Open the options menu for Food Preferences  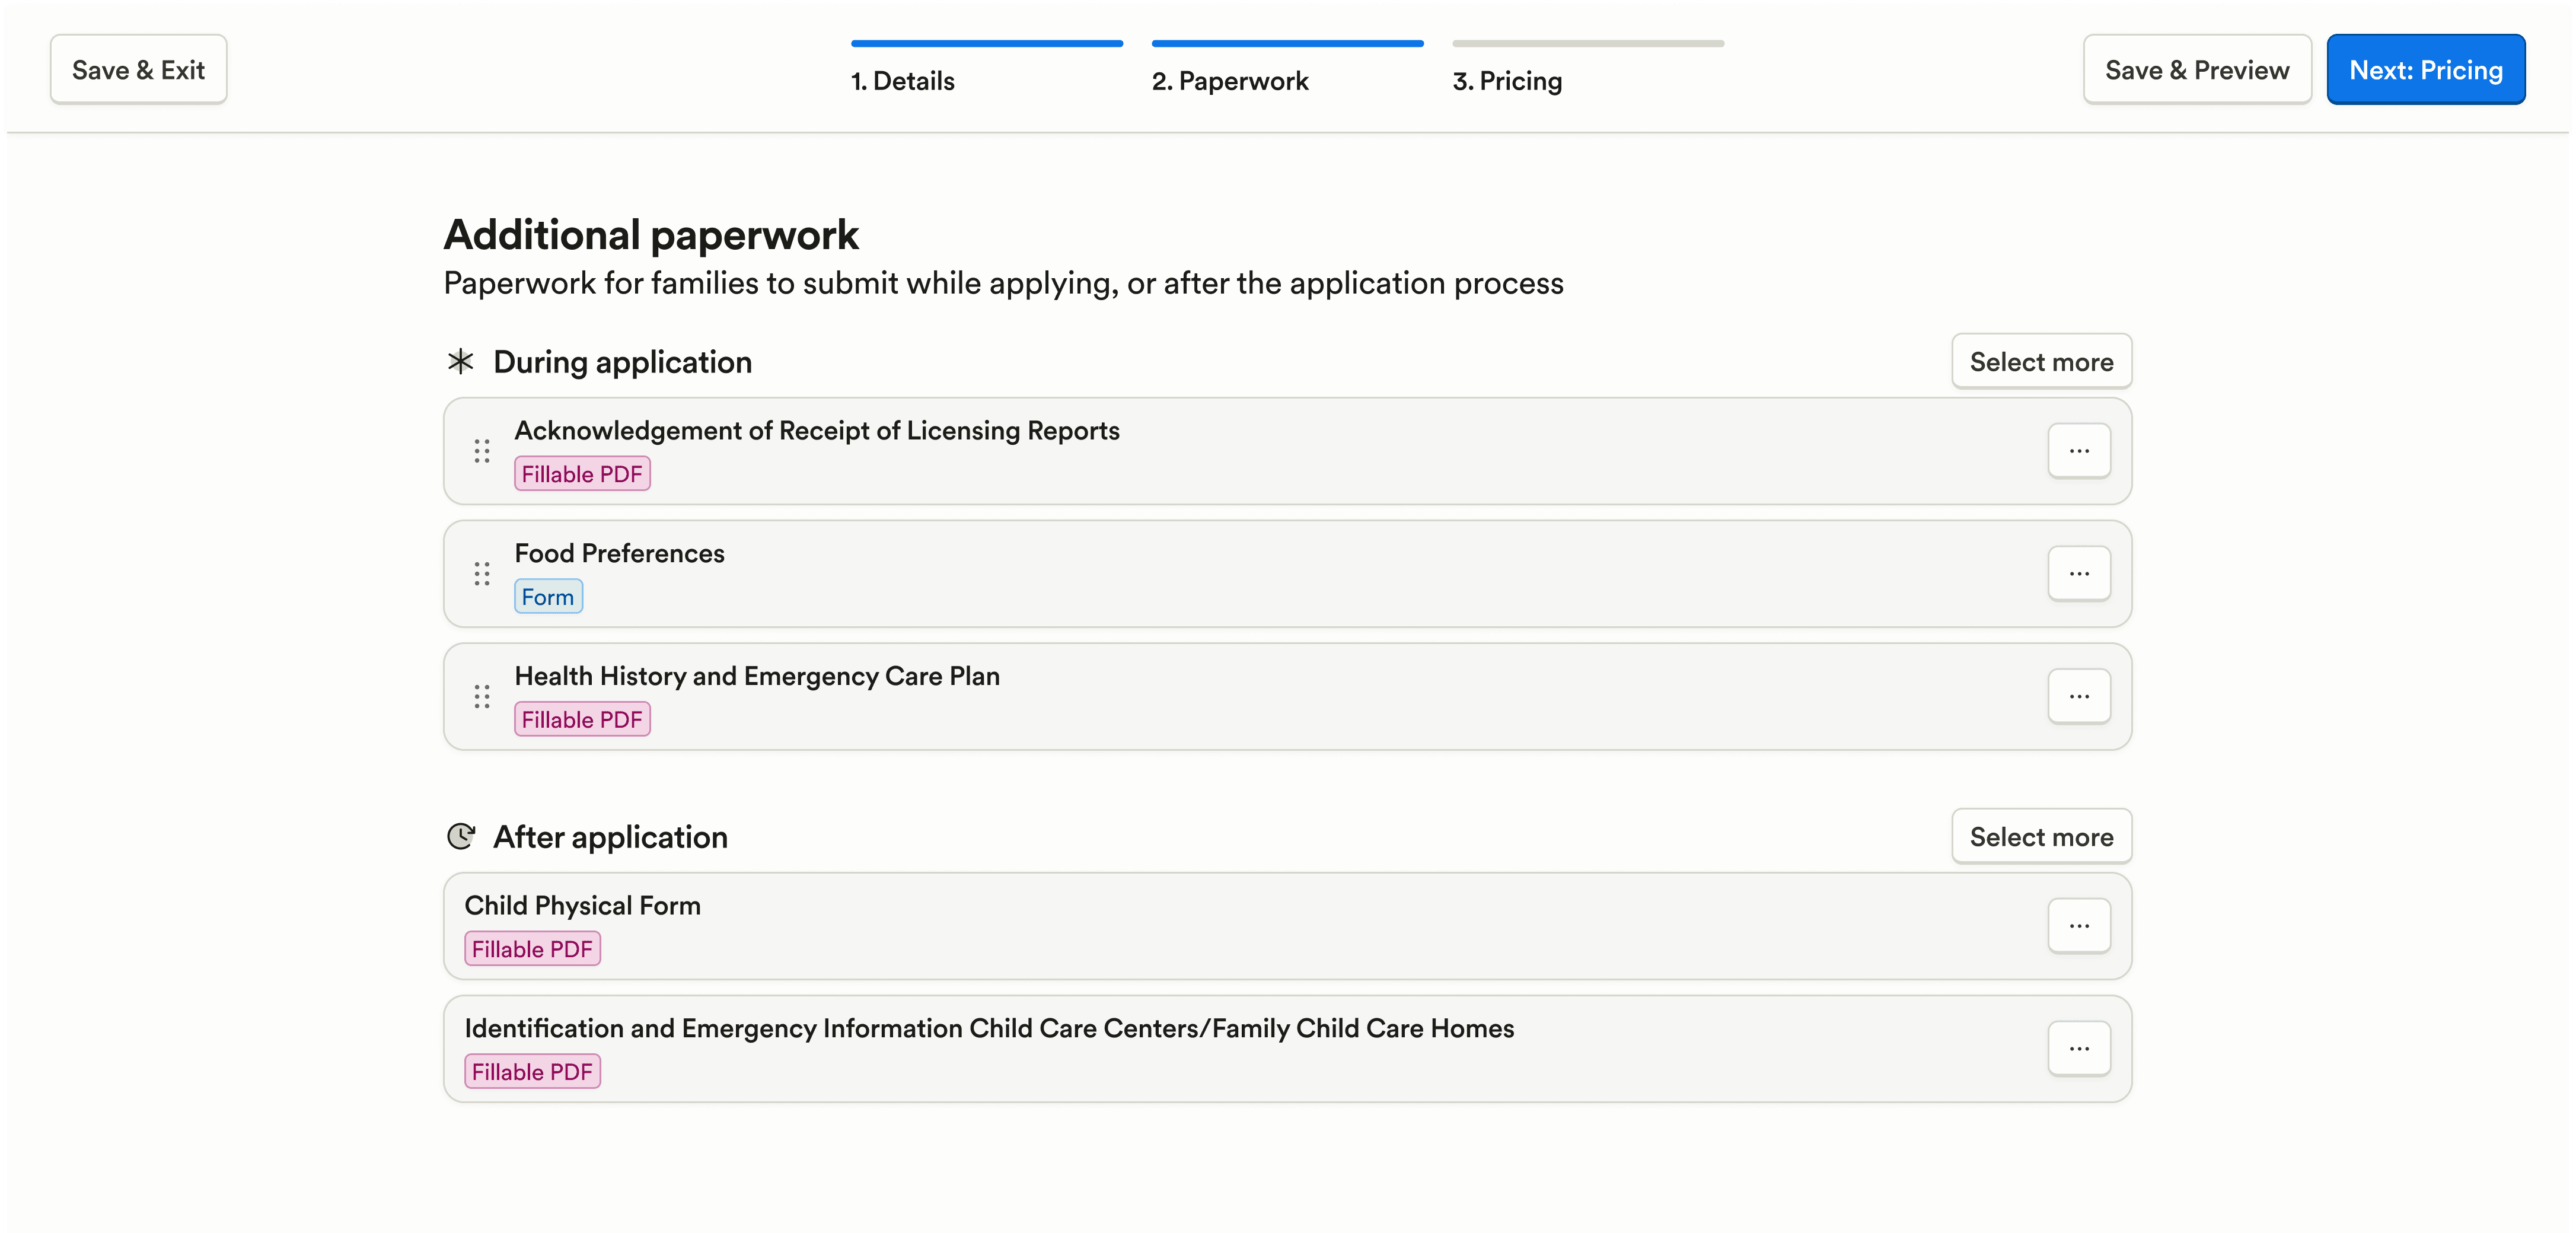click(x=2079, y=573)
